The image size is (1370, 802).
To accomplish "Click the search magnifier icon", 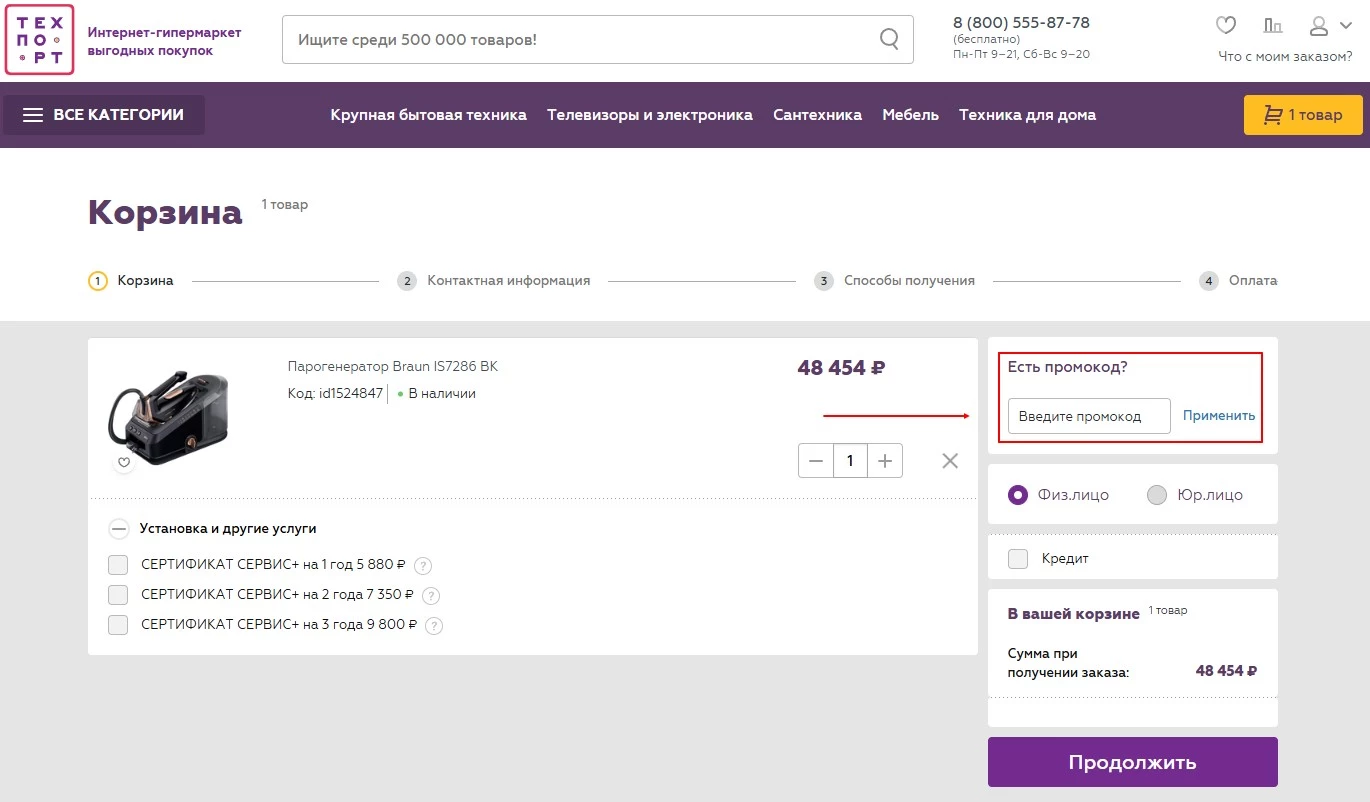I will tap(889, 39).
